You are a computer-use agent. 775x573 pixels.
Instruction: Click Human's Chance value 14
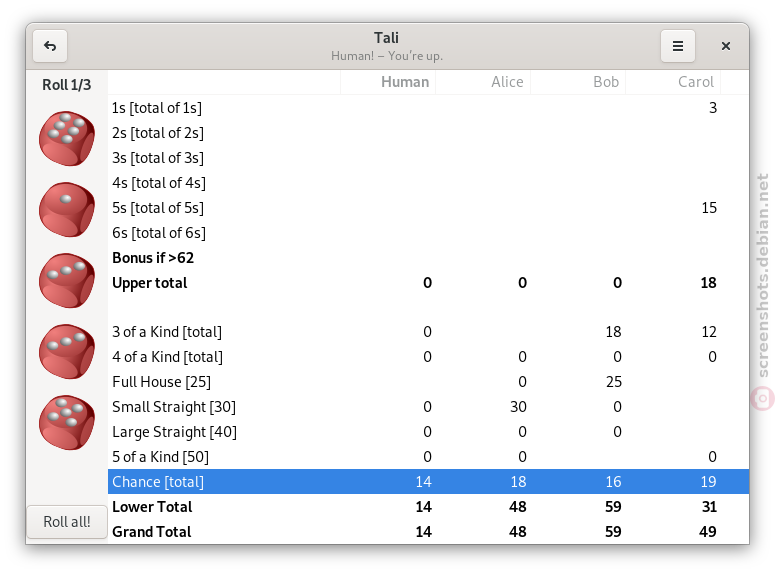coord(424,482)
